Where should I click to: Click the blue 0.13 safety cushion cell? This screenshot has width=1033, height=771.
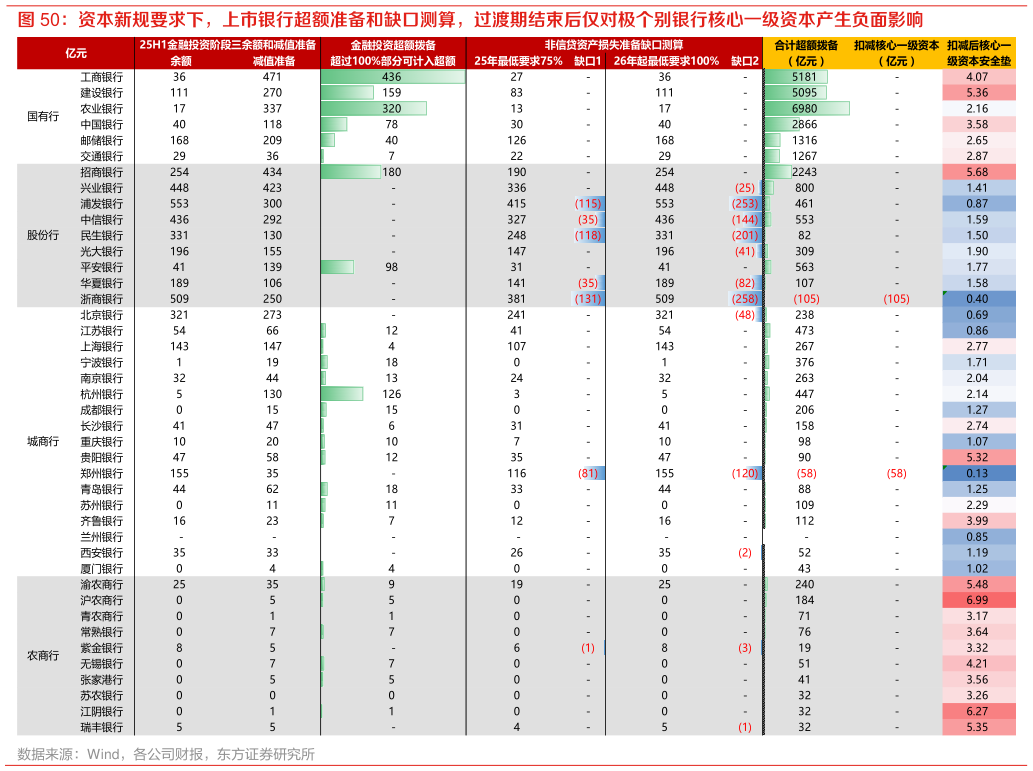pyautogui.click(x=977, y=473)
